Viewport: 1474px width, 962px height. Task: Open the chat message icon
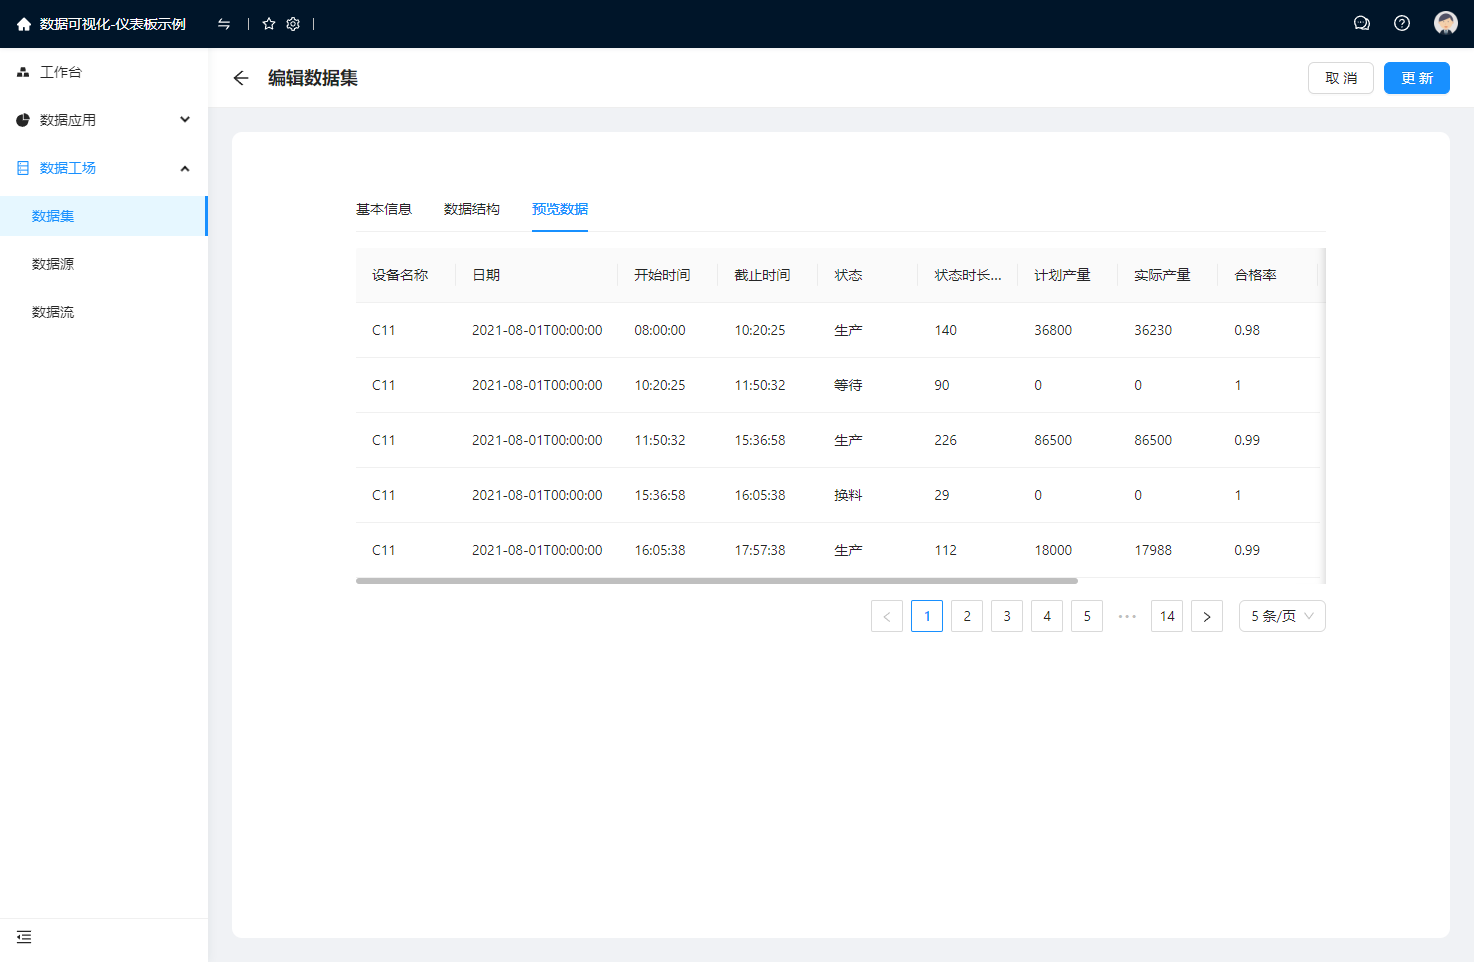tap(1361, 23)
